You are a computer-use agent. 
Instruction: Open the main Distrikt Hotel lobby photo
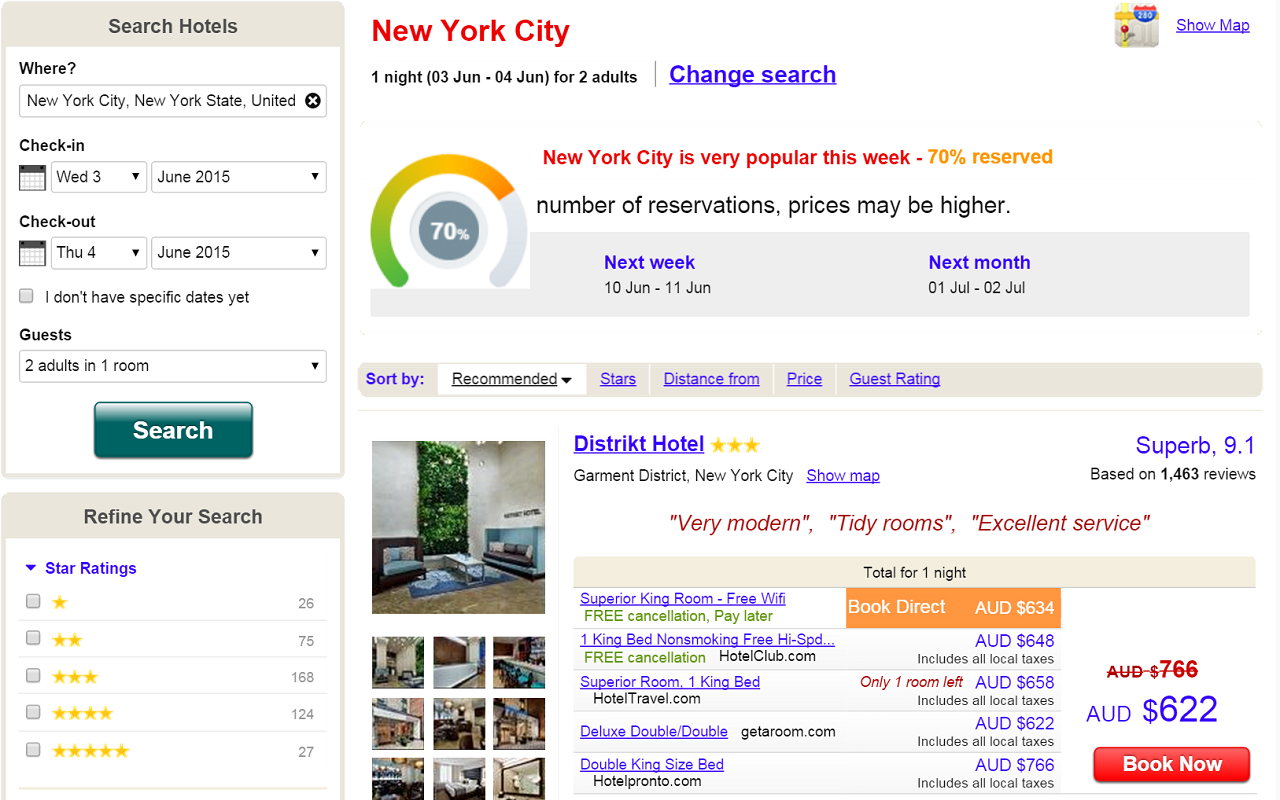click(458, 527)
